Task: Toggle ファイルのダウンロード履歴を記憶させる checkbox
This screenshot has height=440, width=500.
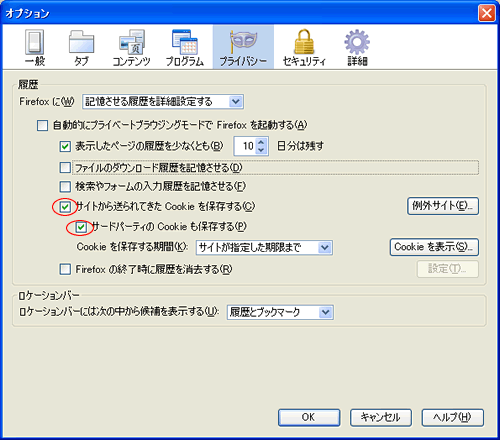Action: tap(65, 167)
